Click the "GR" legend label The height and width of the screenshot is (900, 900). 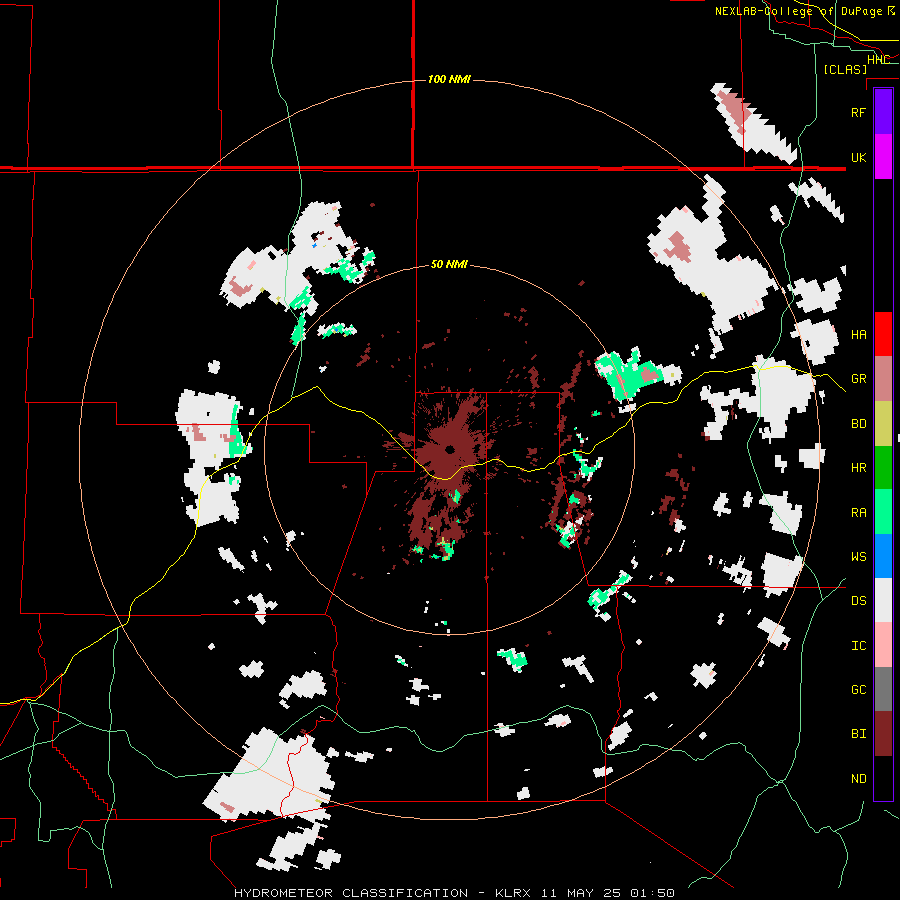pyautogui.click(x=858, y=379)
